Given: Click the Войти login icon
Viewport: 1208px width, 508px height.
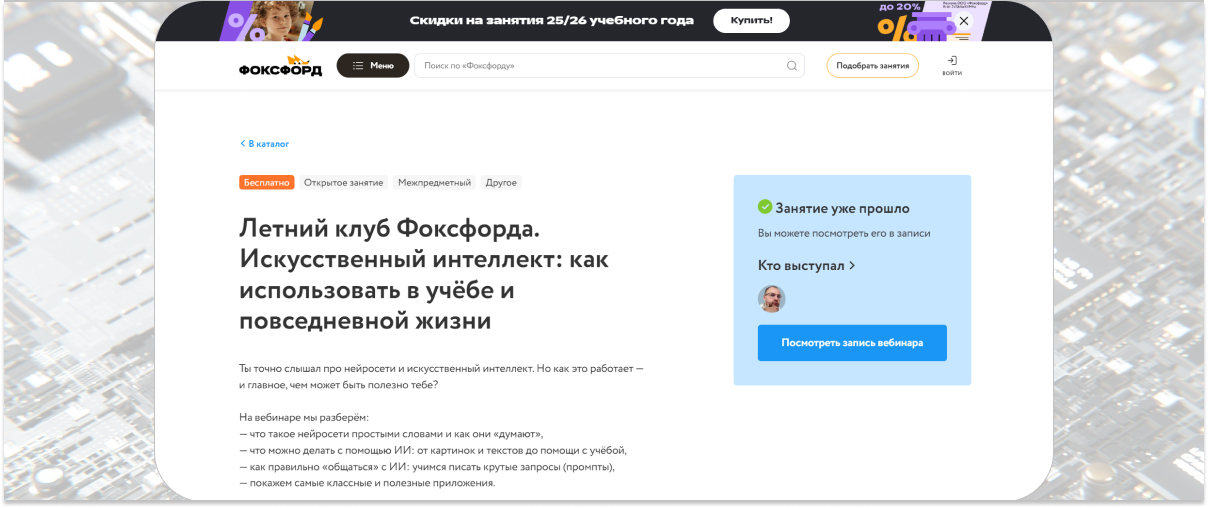Looking at the screenshot, I should (x=952, y=66).
